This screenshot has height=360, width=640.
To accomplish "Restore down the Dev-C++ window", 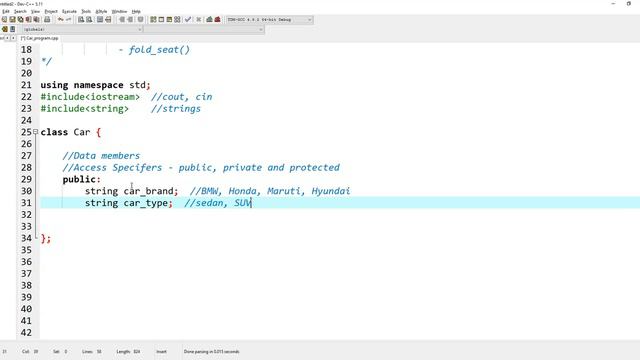I will [x=629, y=4].
